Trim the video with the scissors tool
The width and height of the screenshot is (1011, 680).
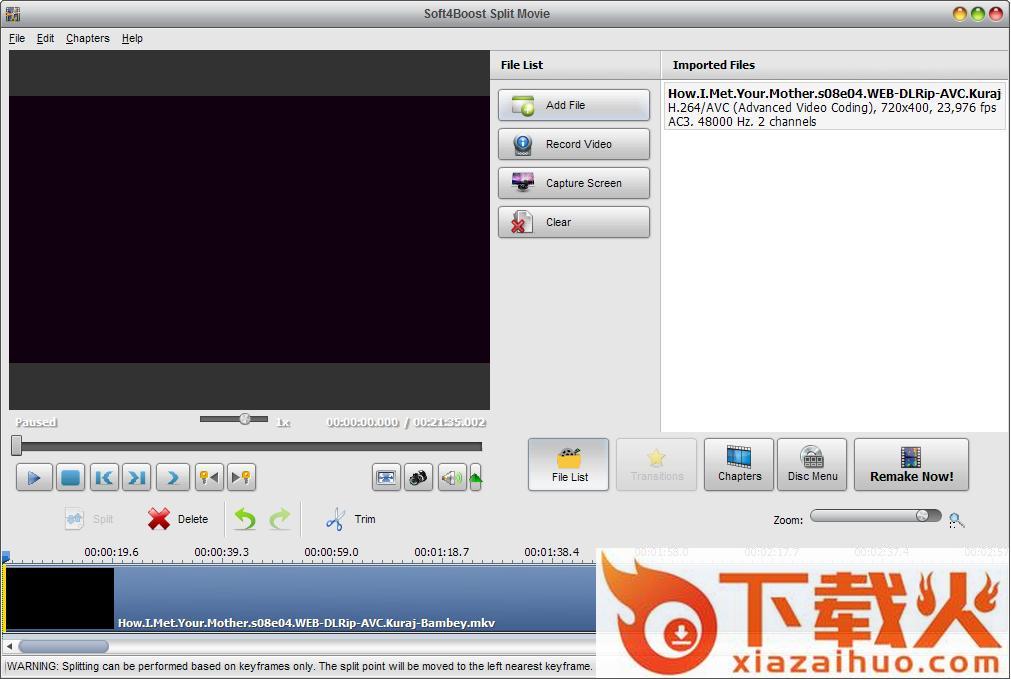[x=350, y=519]
